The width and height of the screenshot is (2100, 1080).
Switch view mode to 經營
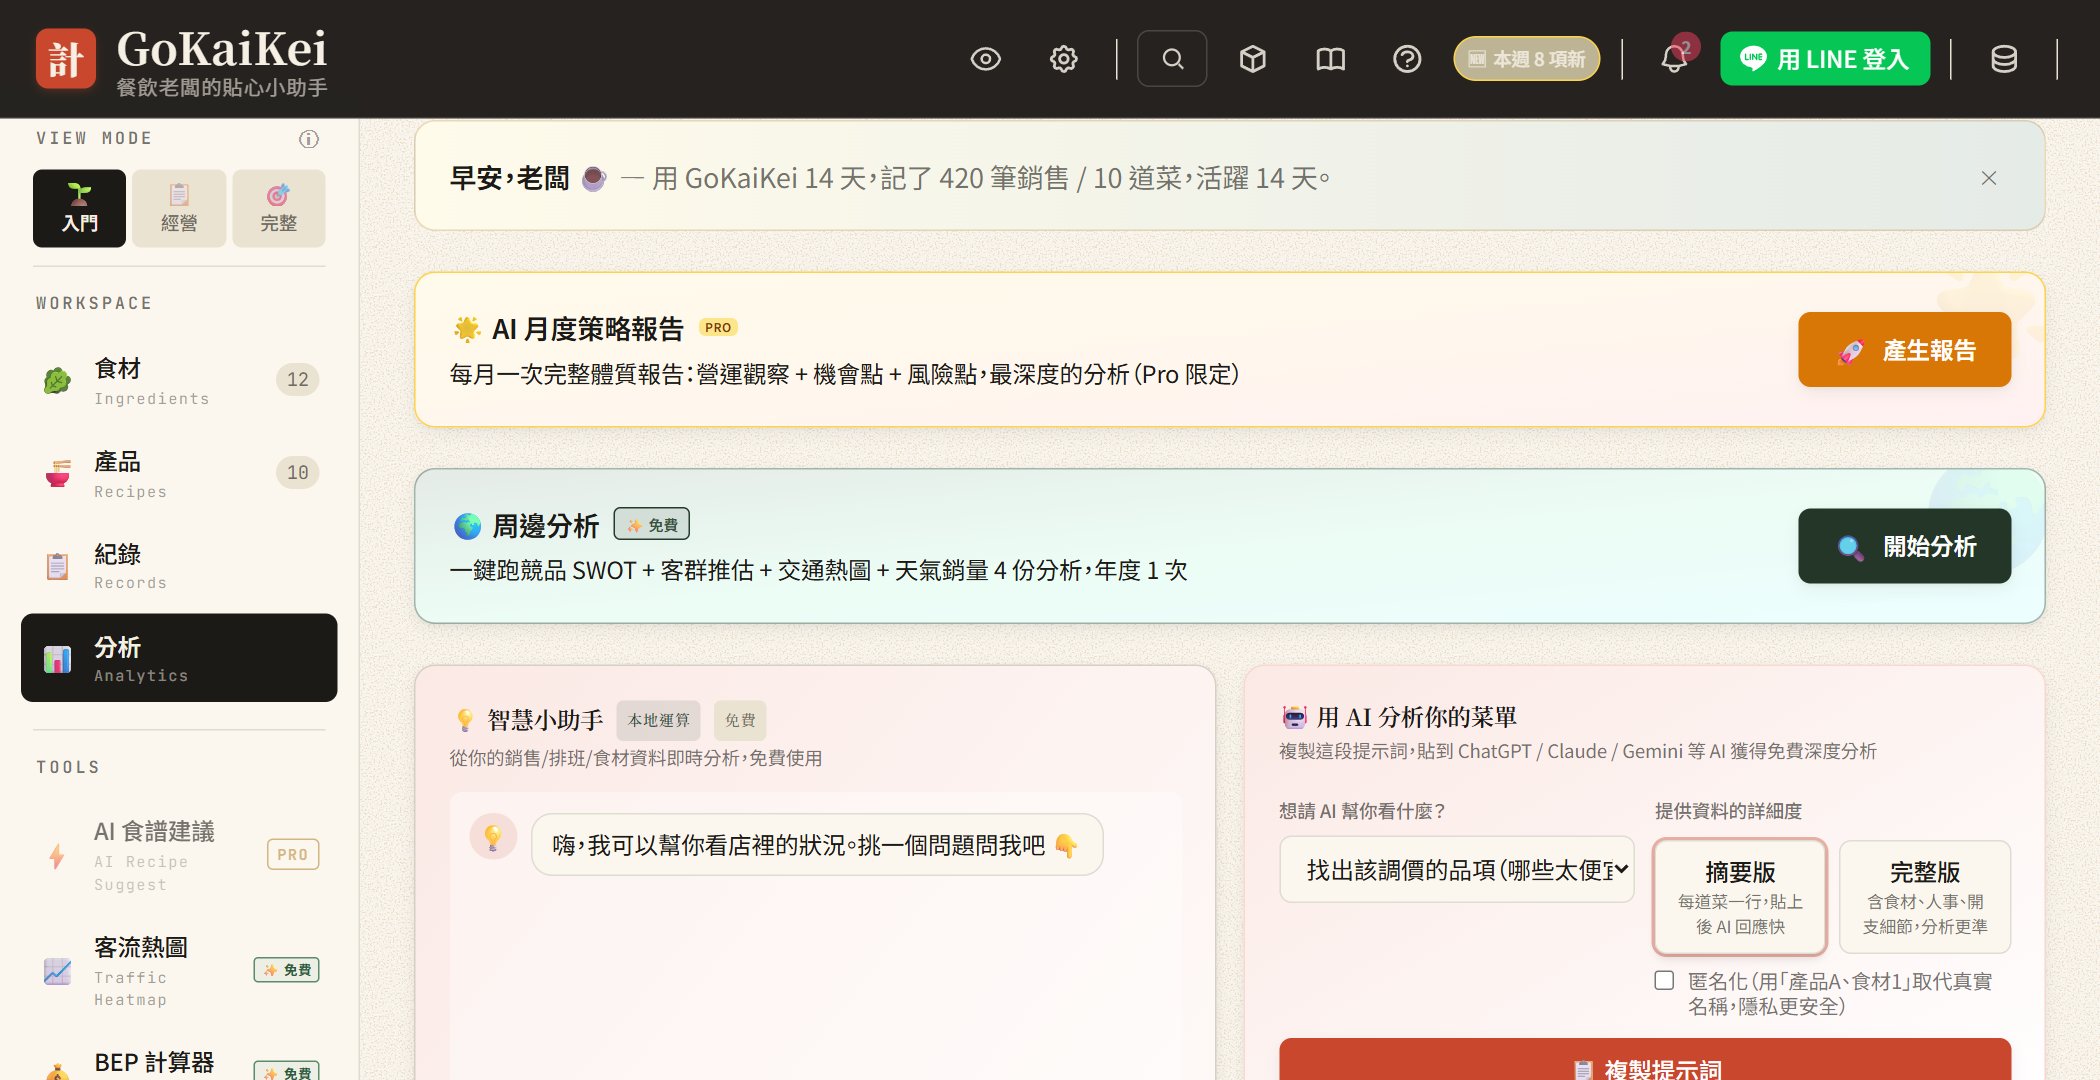[179, 208]
